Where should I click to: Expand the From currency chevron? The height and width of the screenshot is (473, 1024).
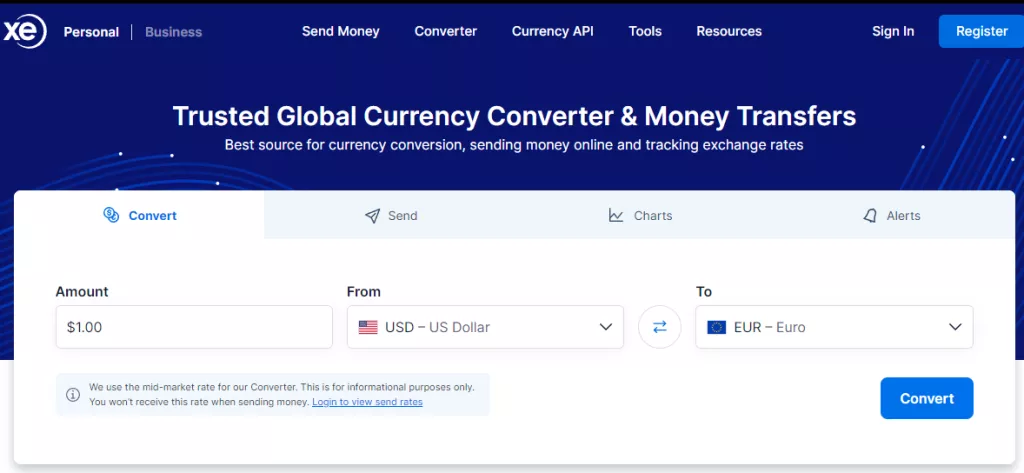(x=605, y=327)
